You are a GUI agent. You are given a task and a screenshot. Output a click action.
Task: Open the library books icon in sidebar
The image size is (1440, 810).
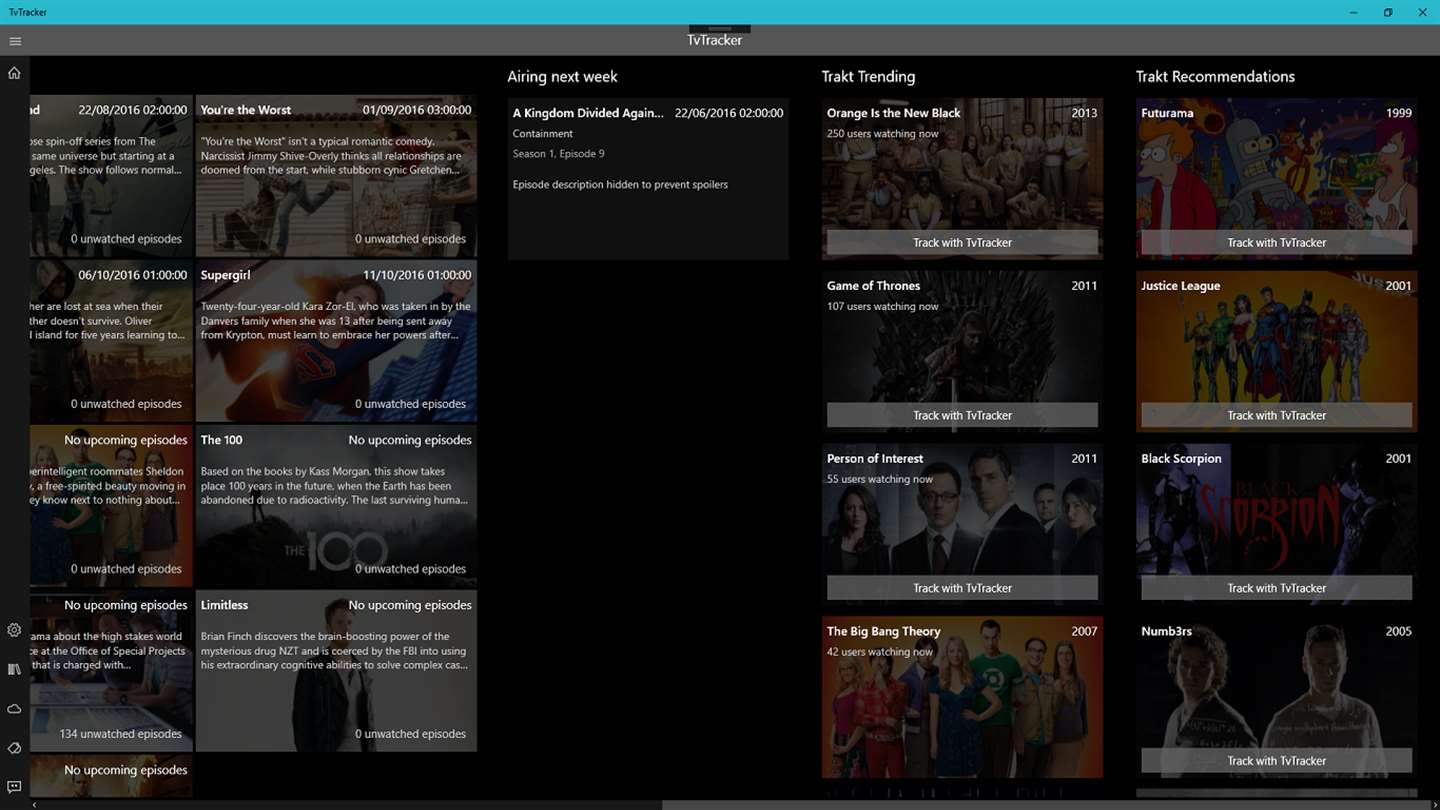coord(14,669)
